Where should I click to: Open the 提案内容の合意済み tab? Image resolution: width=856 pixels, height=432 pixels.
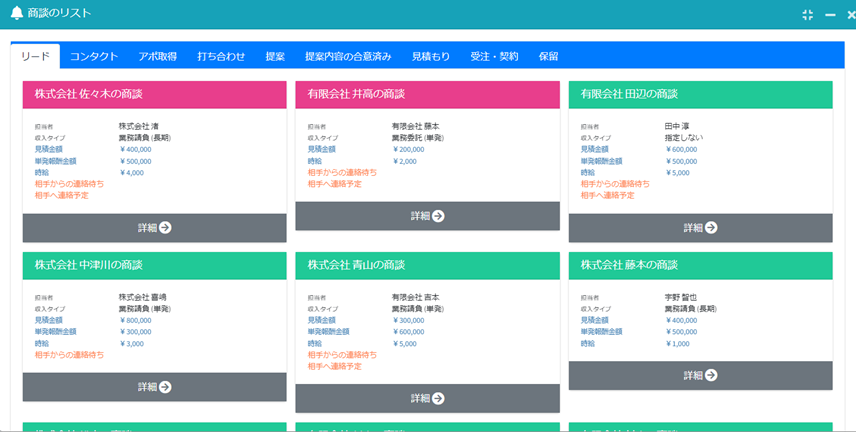point(348,57)
